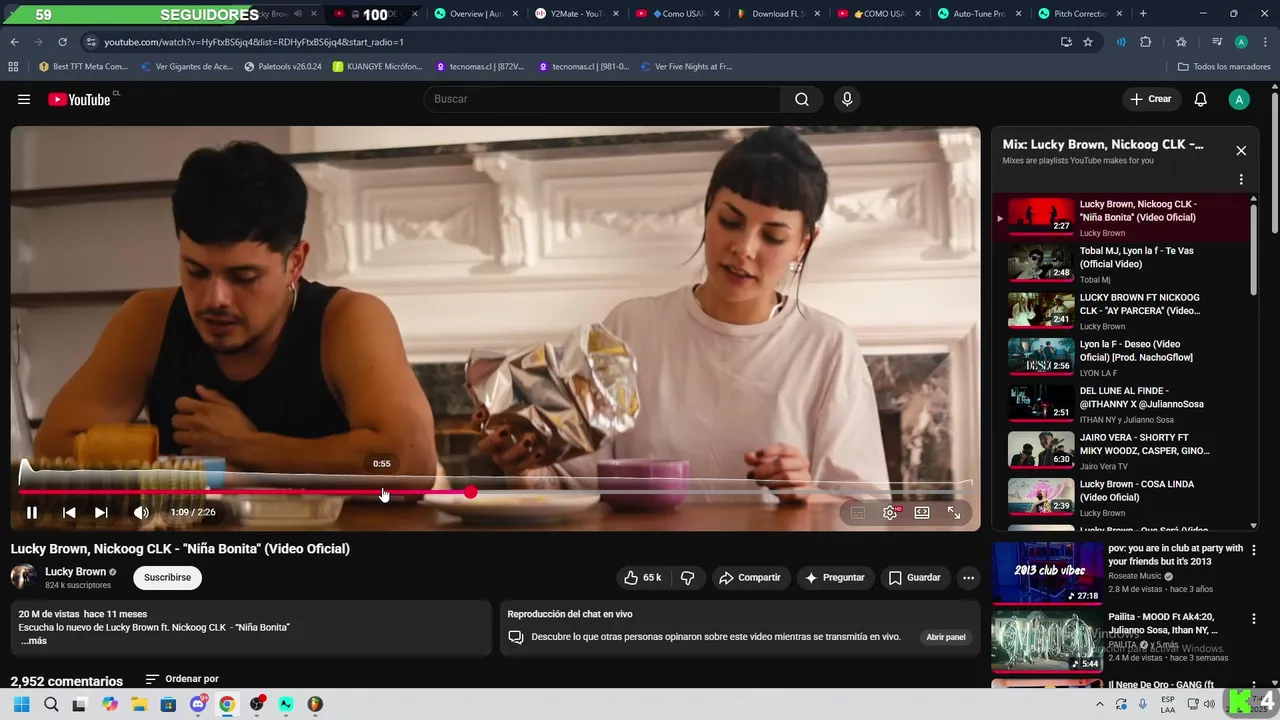Open Windows taskbar search

pyautogui.click(x=51, y=704)
